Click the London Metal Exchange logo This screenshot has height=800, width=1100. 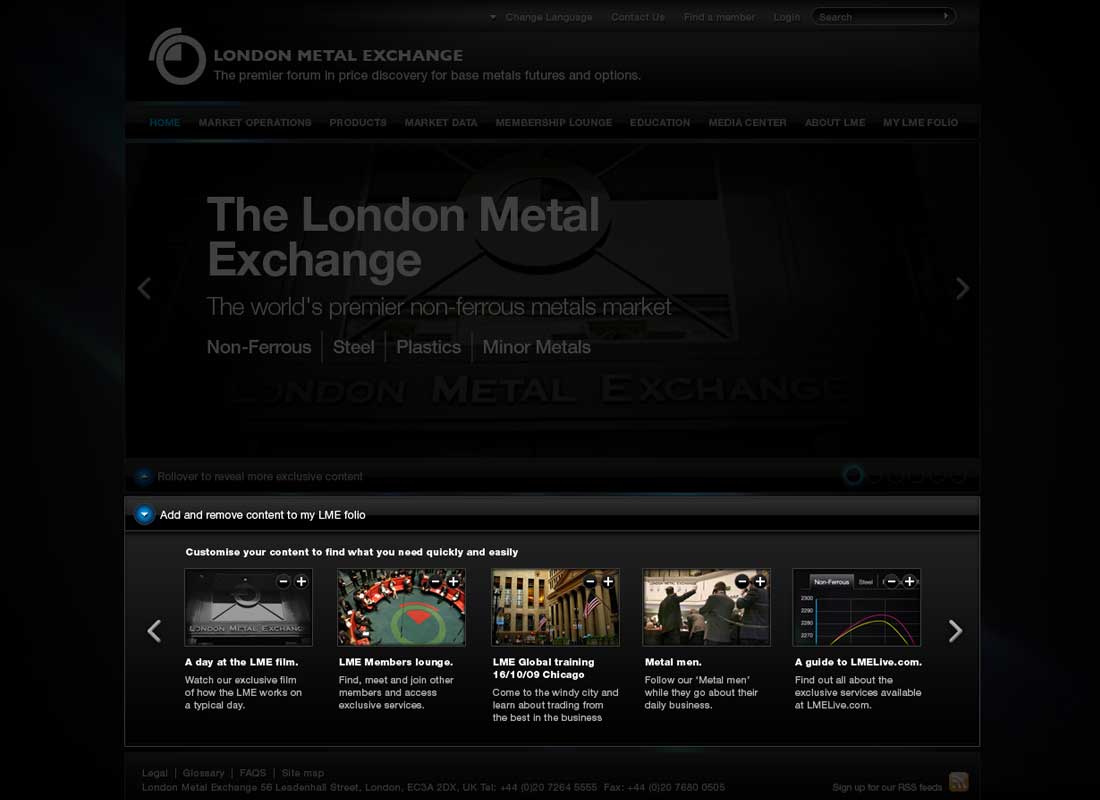click(x=177, y=57)
